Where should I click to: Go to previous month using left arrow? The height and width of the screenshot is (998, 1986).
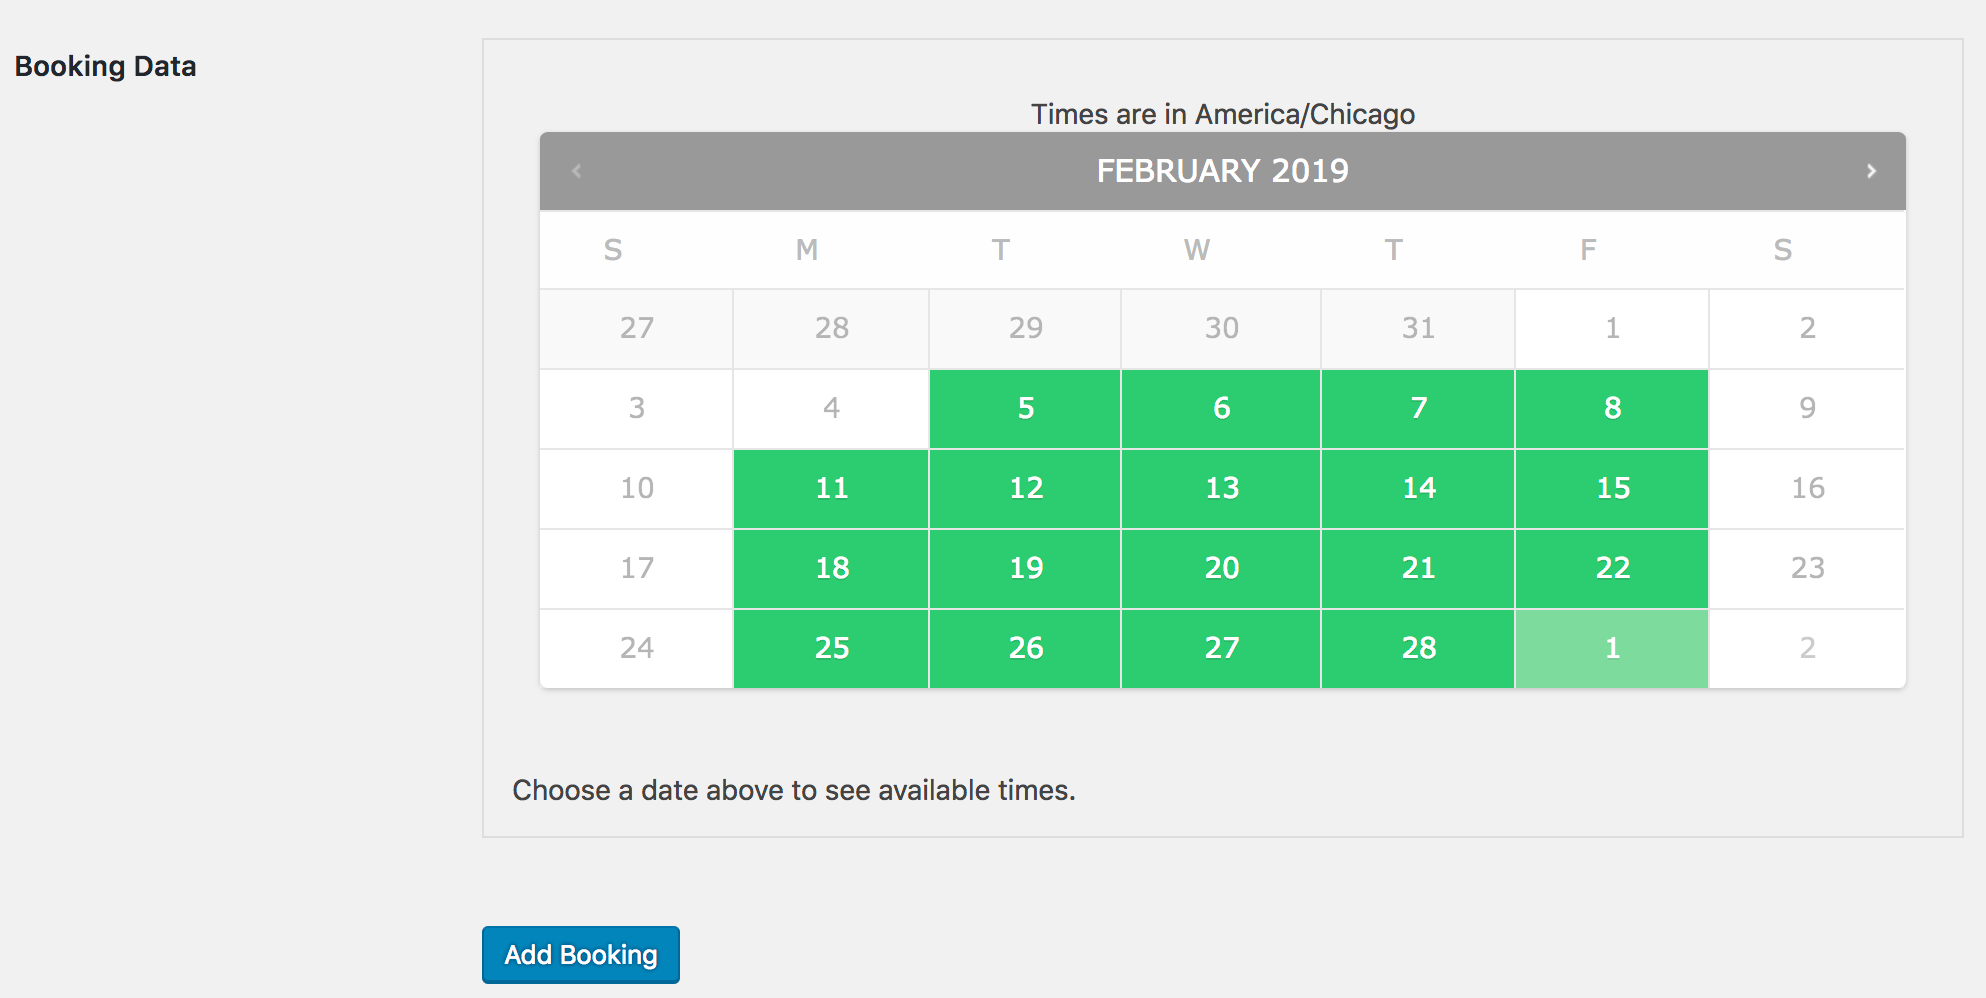point(577,171)
